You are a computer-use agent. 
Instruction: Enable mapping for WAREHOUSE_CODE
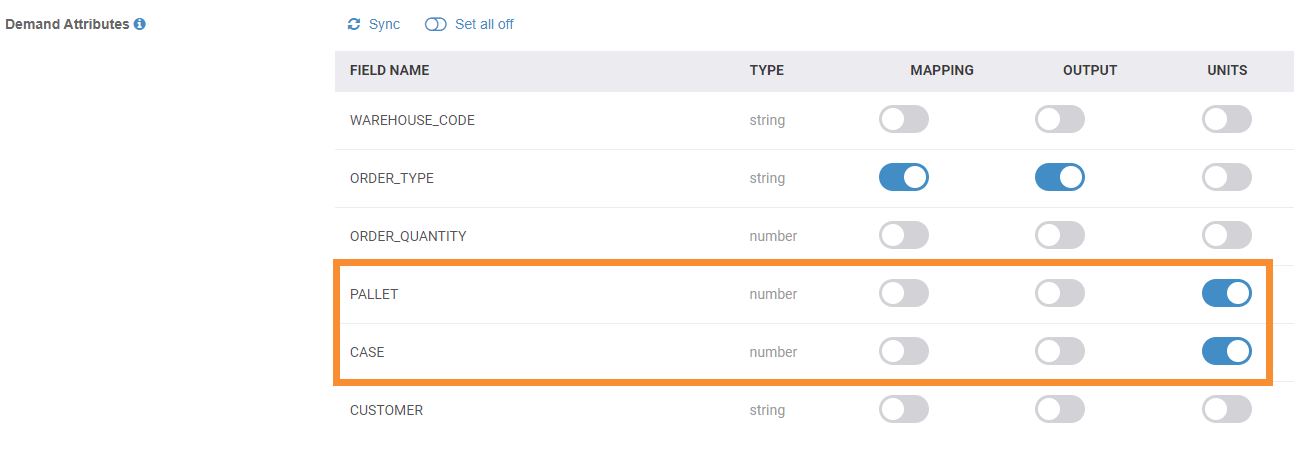(x=903, y=120)
